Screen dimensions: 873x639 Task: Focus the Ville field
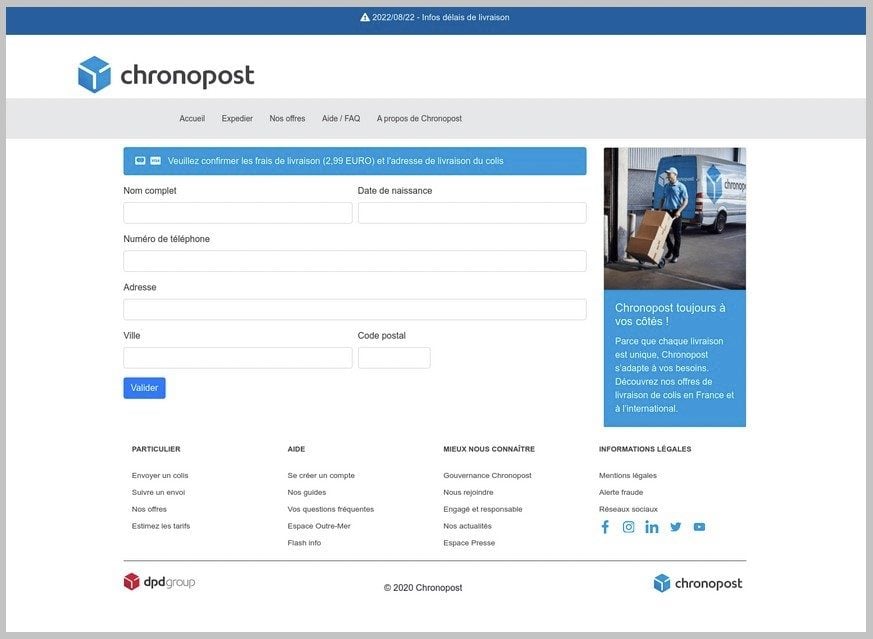[x=238, y=358]
